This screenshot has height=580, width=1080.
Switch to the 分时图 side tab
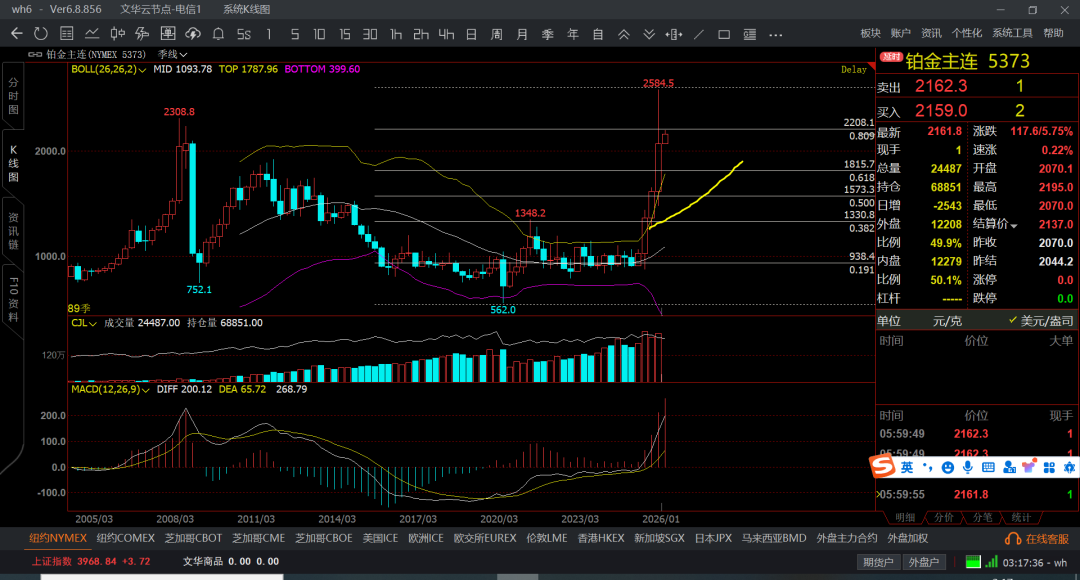click(14, 95)
